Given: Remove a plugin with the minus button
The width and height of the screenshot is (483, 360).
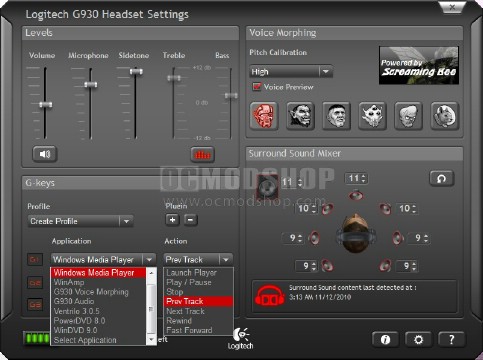Looking at the screenshot, I should (190, 220).
